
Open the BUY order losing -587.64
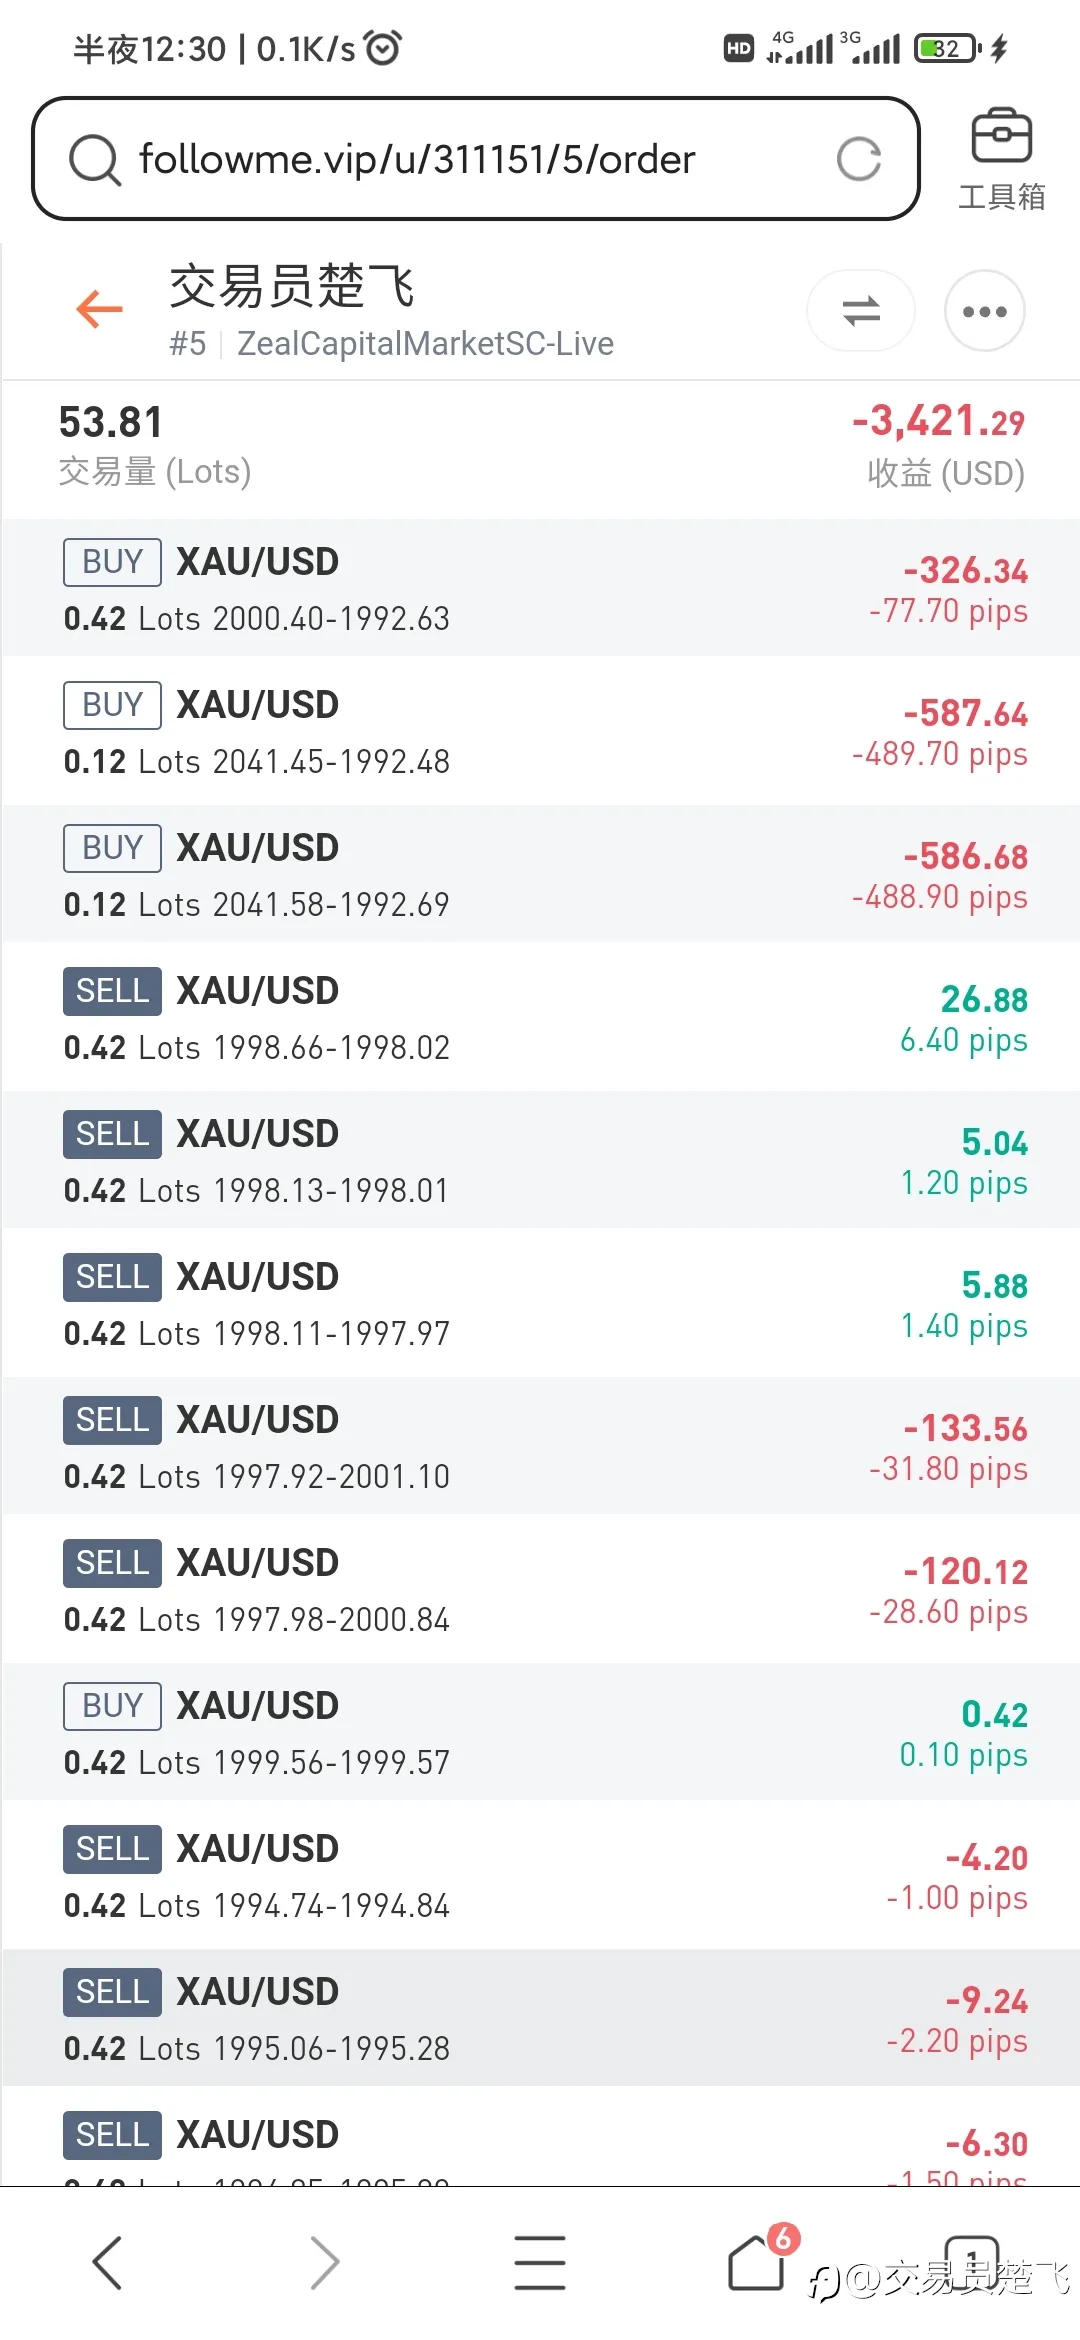point(540,732)
